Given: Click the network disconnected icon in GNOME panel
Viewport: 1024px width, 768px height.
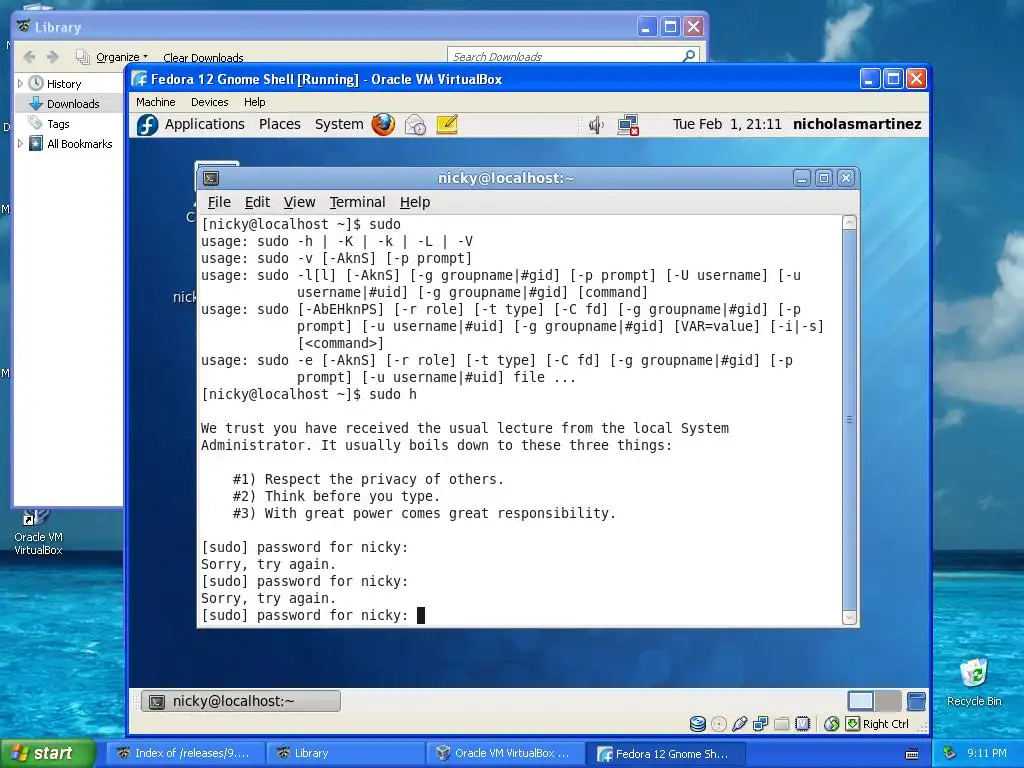Looking at the screenshot, I should tap(628, 125).
